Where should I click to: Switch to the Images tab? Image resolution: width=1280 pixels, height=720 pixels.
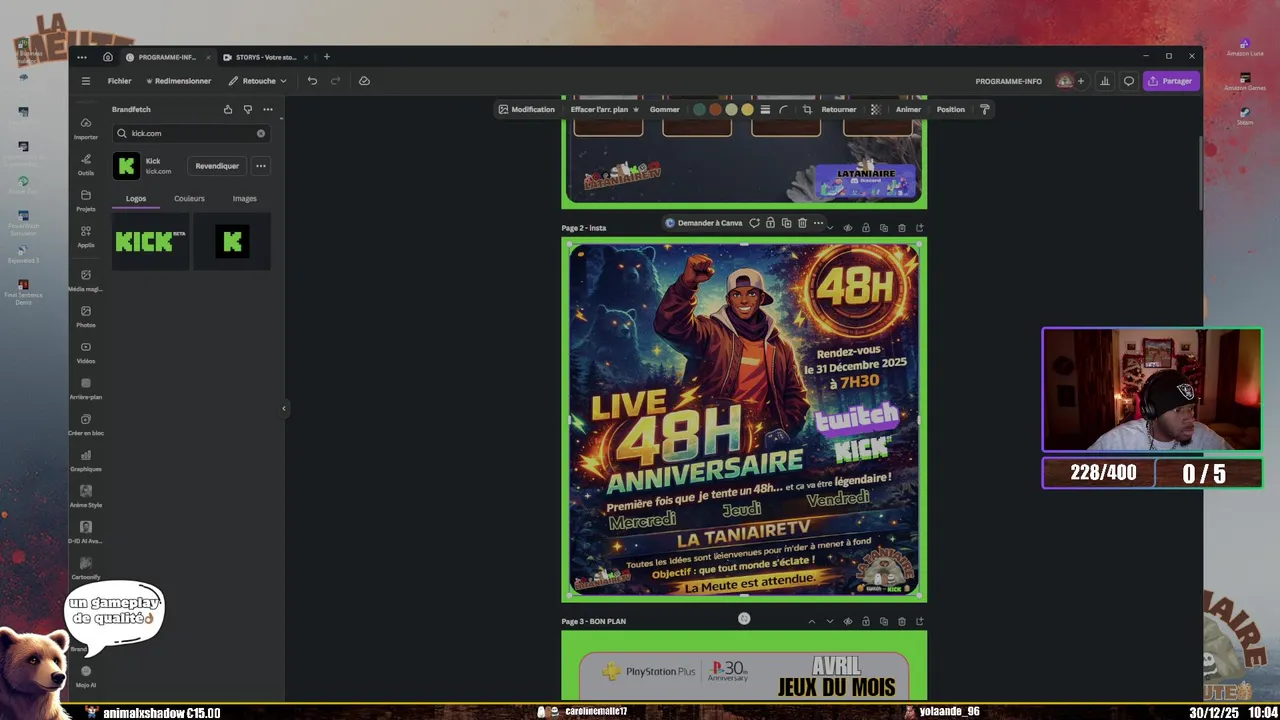pyautogui.click(x=244, y=198)
